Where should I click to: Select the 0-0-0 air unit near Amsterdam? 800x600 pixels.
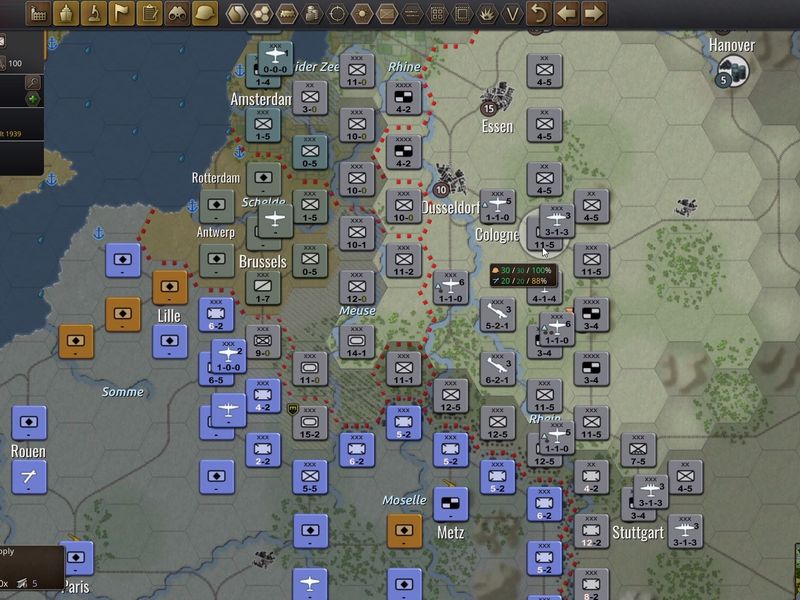(276, 59)
